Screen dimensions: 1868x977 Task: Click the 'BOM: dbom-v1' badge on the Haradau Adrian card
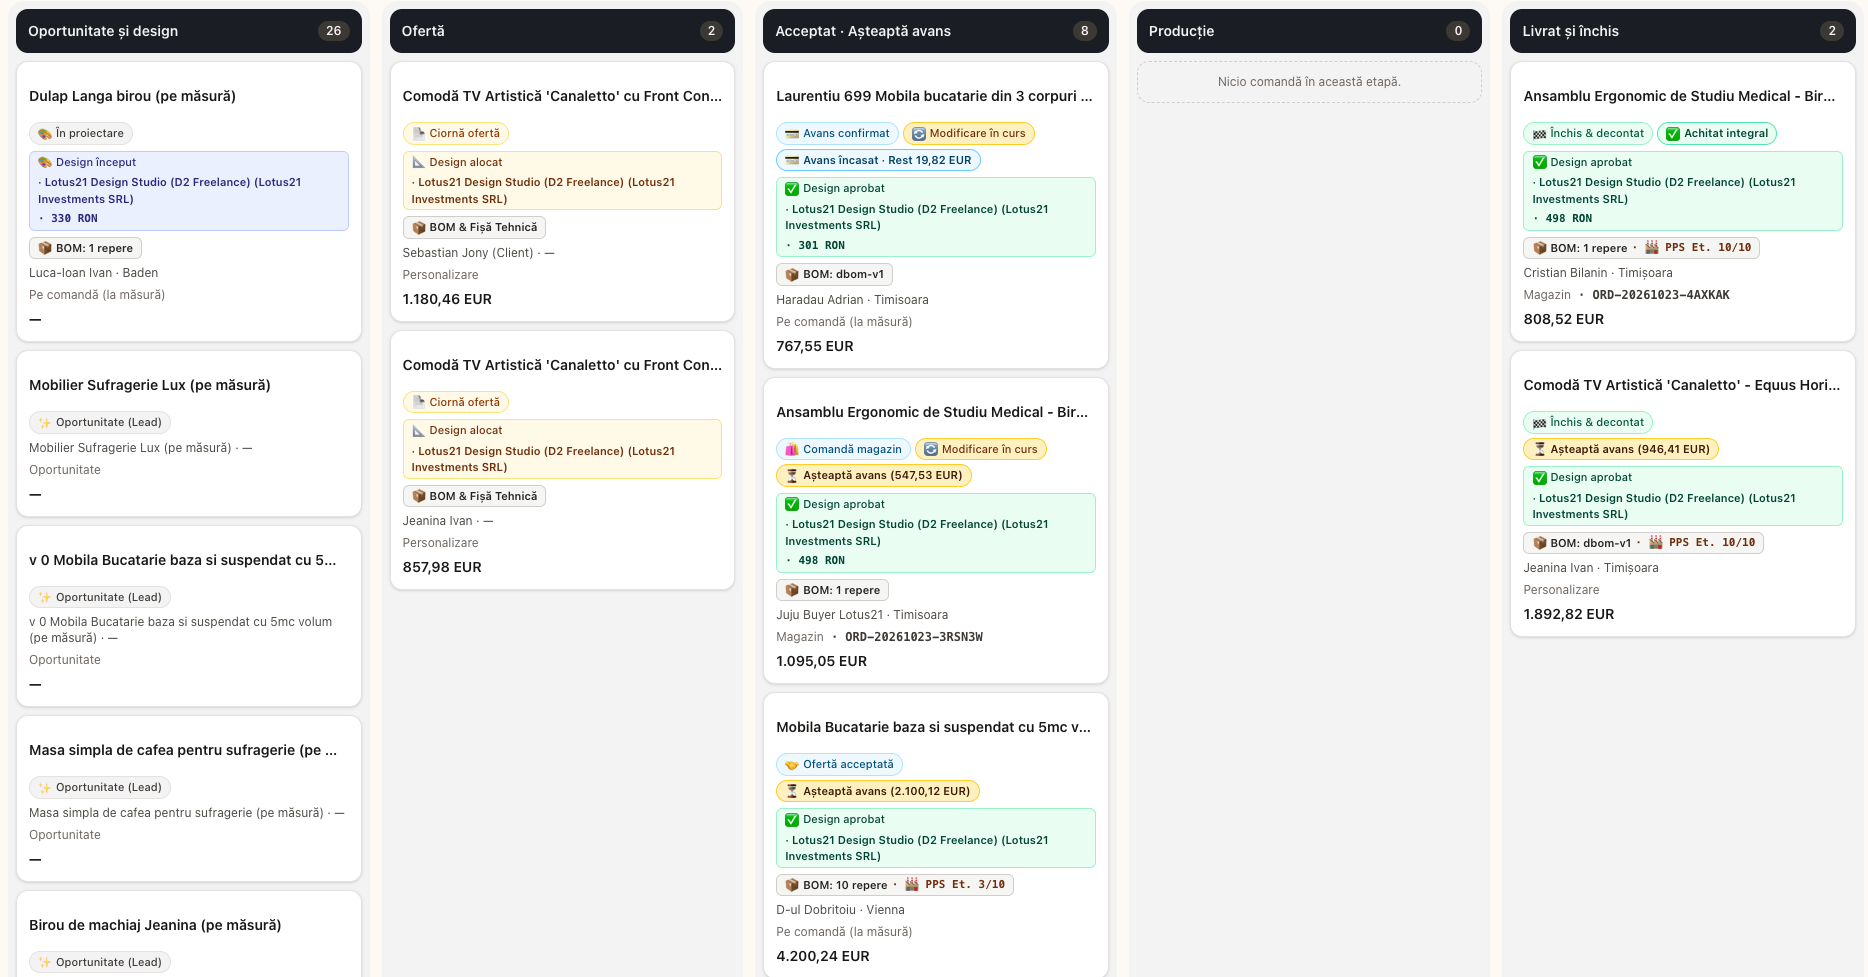[835, 274]
